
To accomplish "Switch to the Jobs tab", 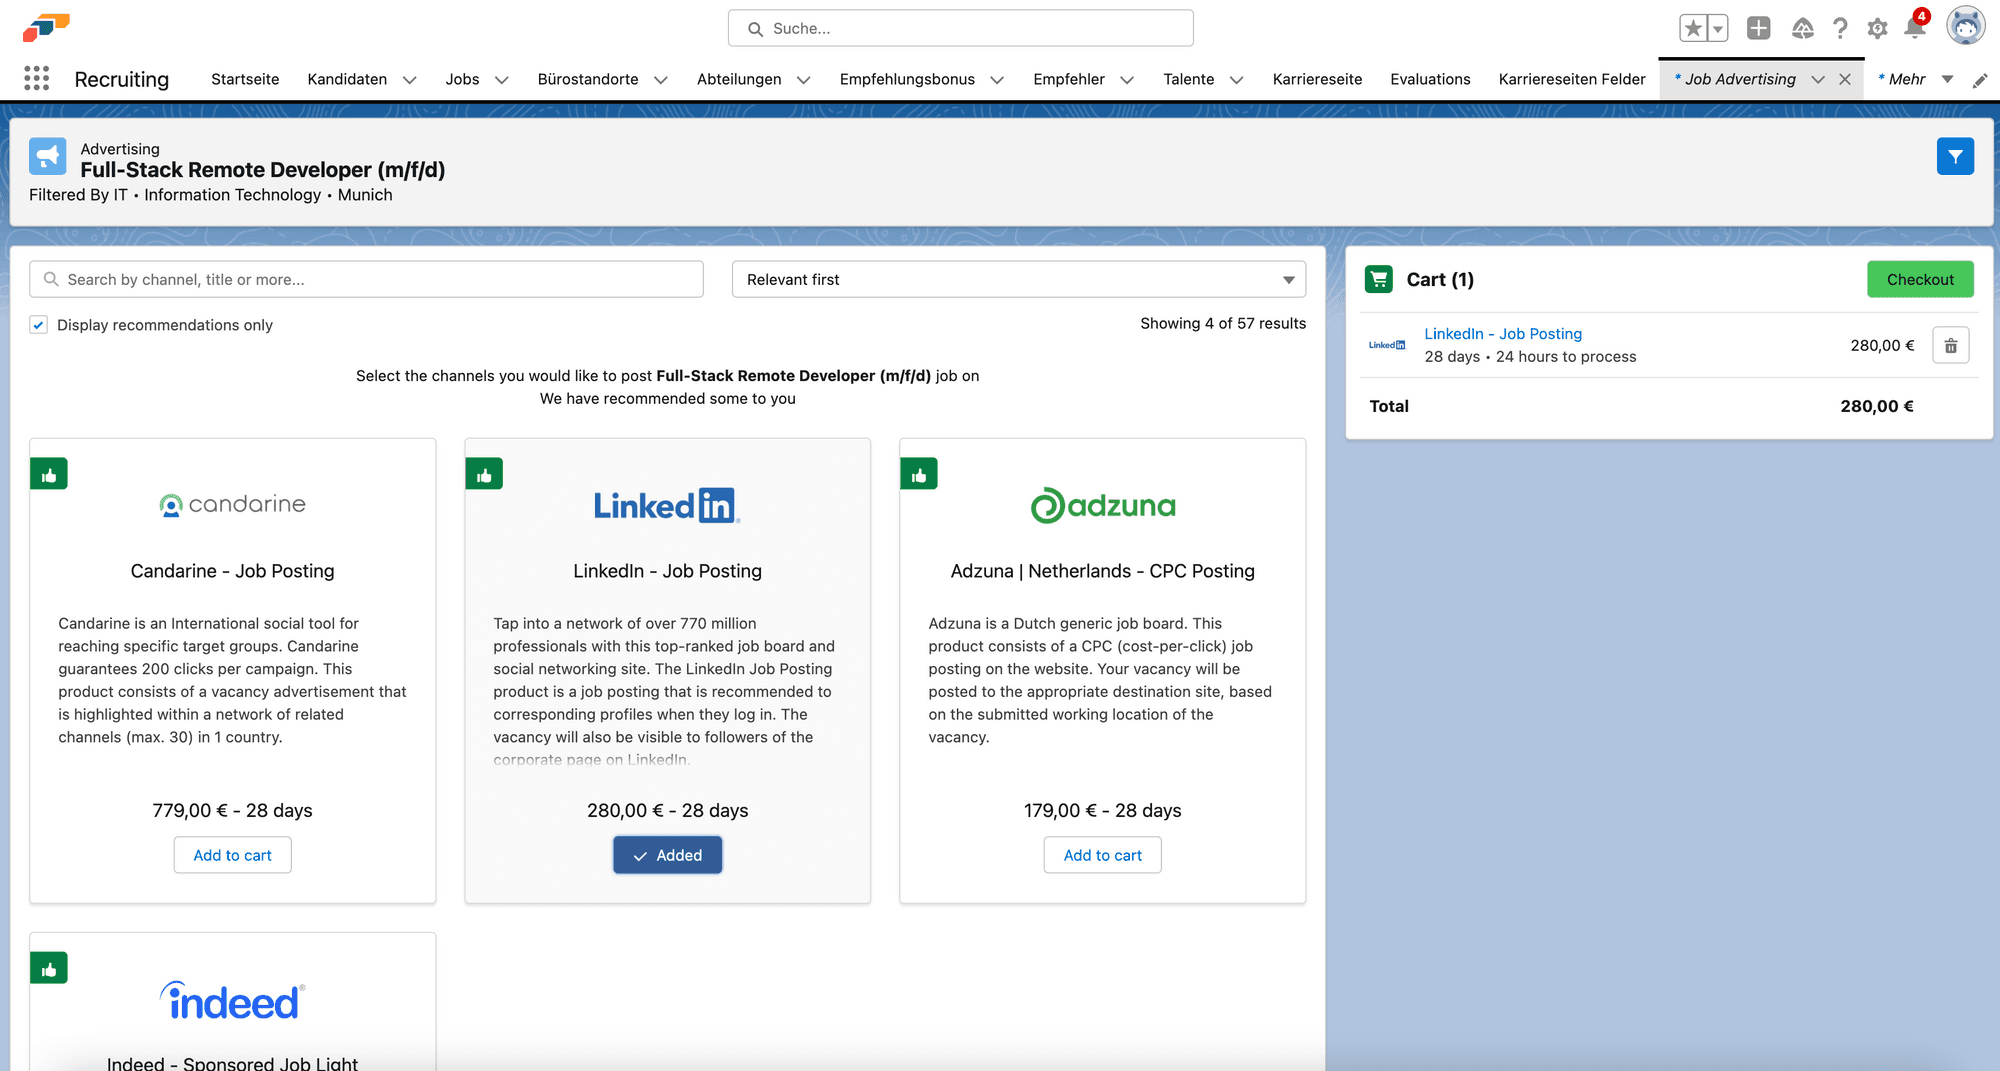I will (x=462, y=79).
